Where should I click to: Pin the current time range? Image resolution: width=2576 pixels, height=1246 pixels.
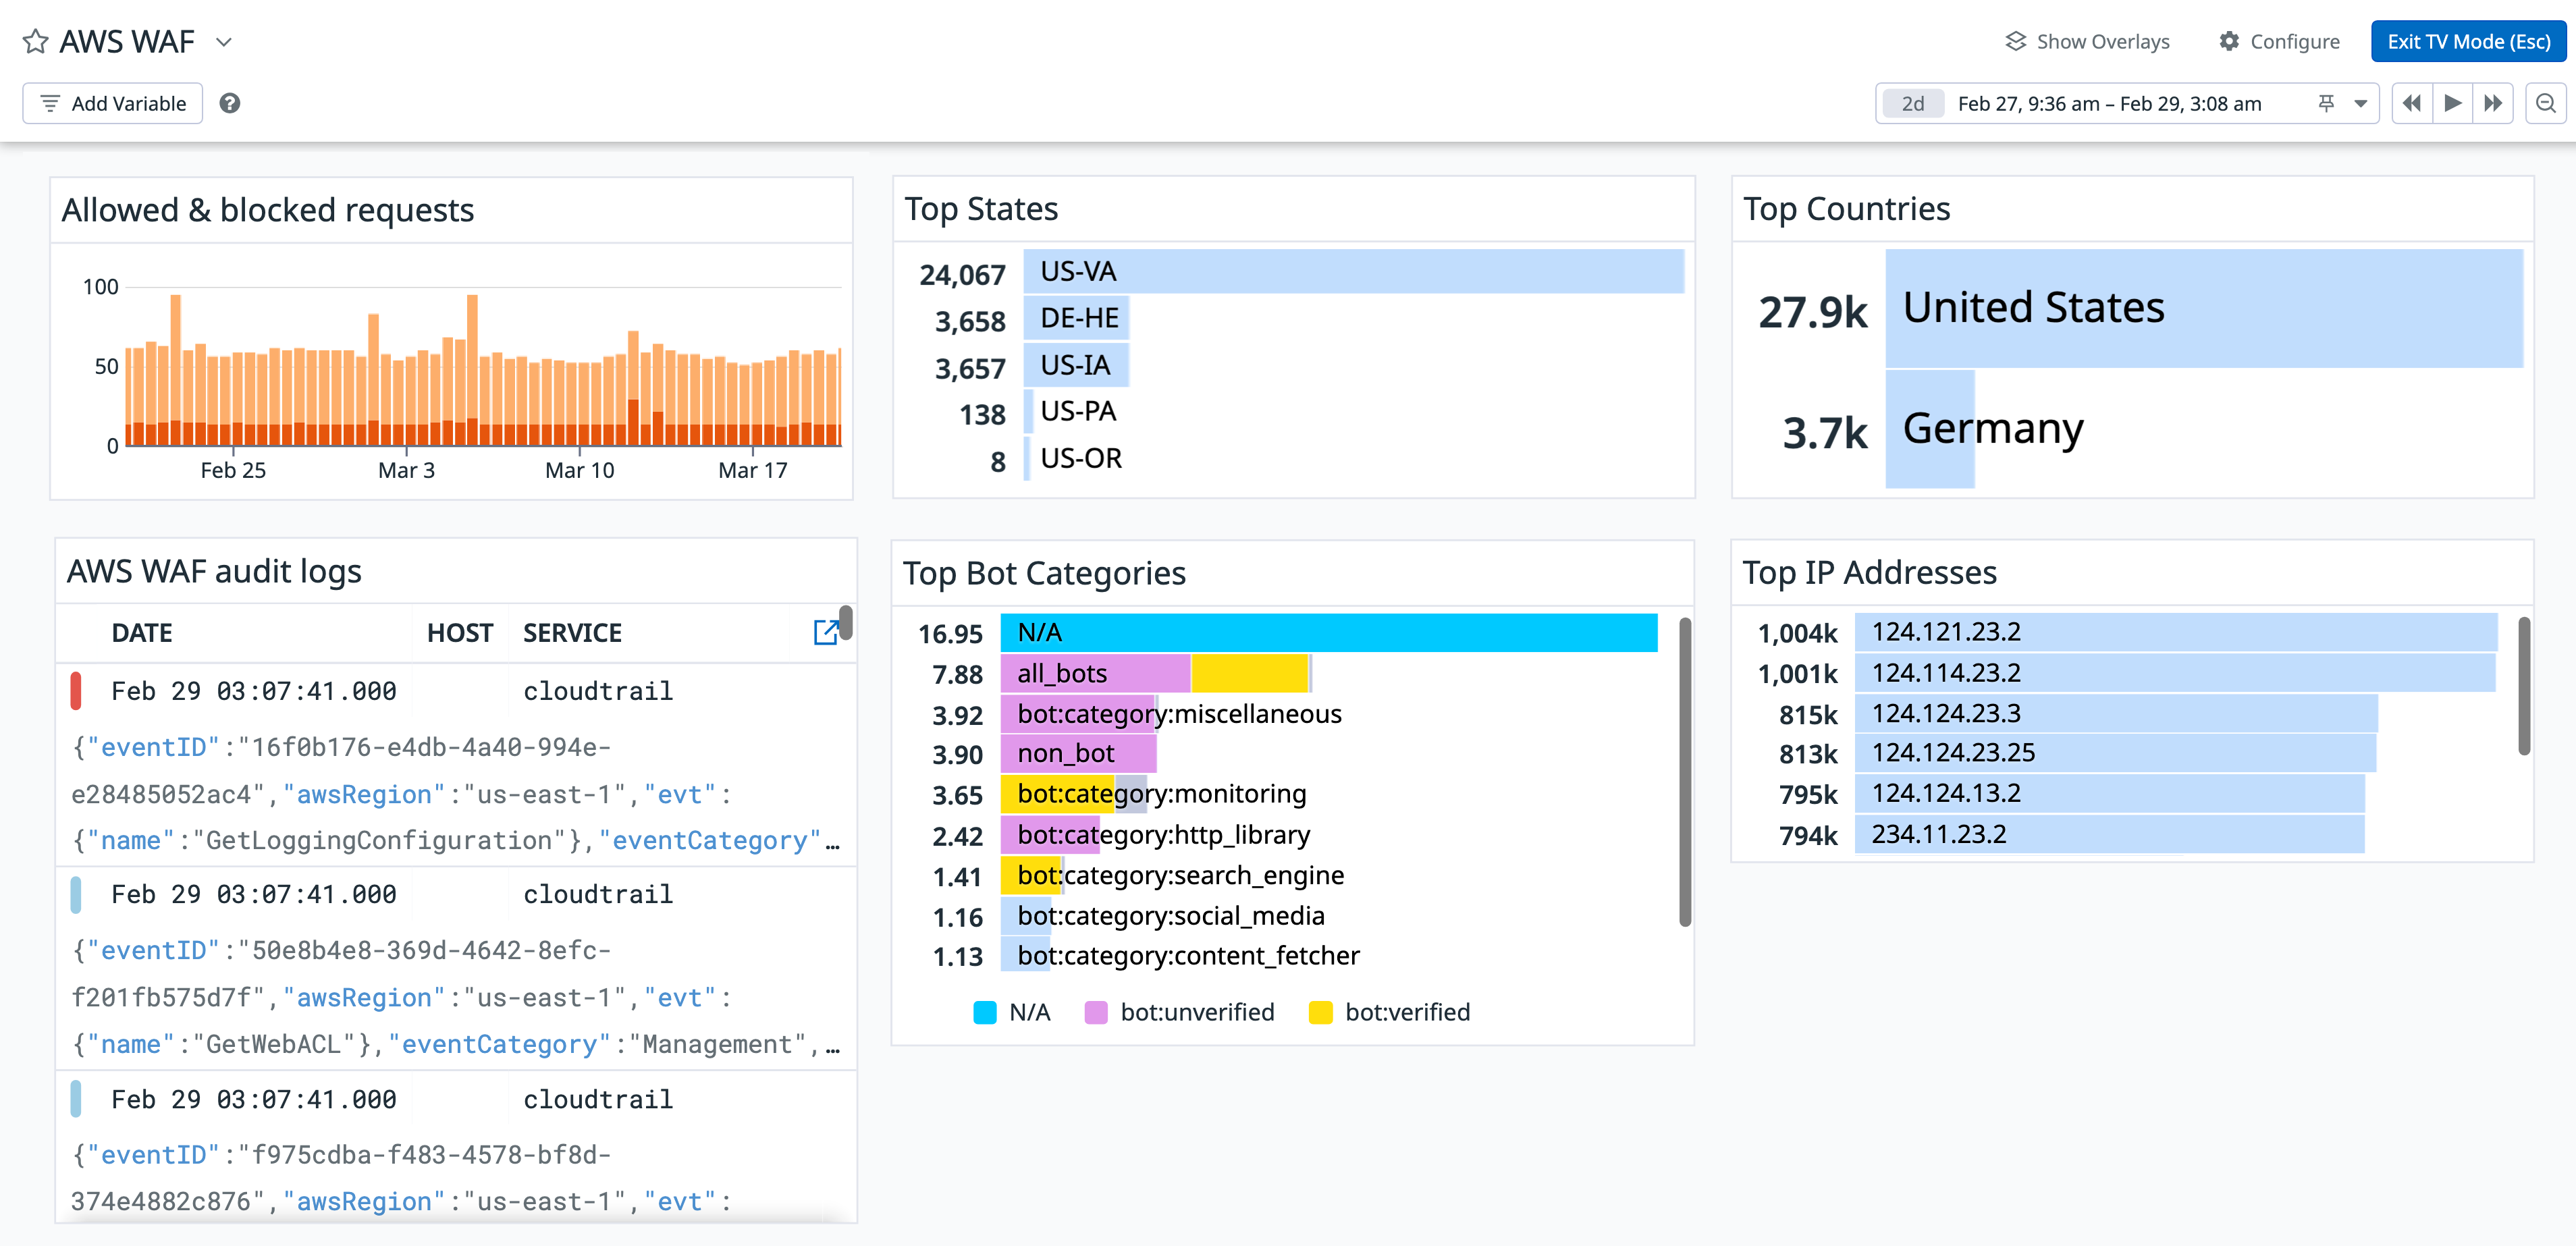[x=2327, y=103]
